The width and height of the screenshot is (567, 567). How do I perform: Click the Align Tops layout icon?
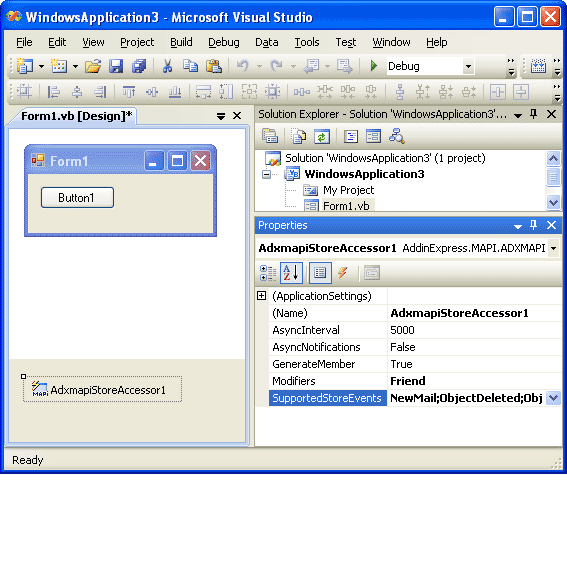129,92
